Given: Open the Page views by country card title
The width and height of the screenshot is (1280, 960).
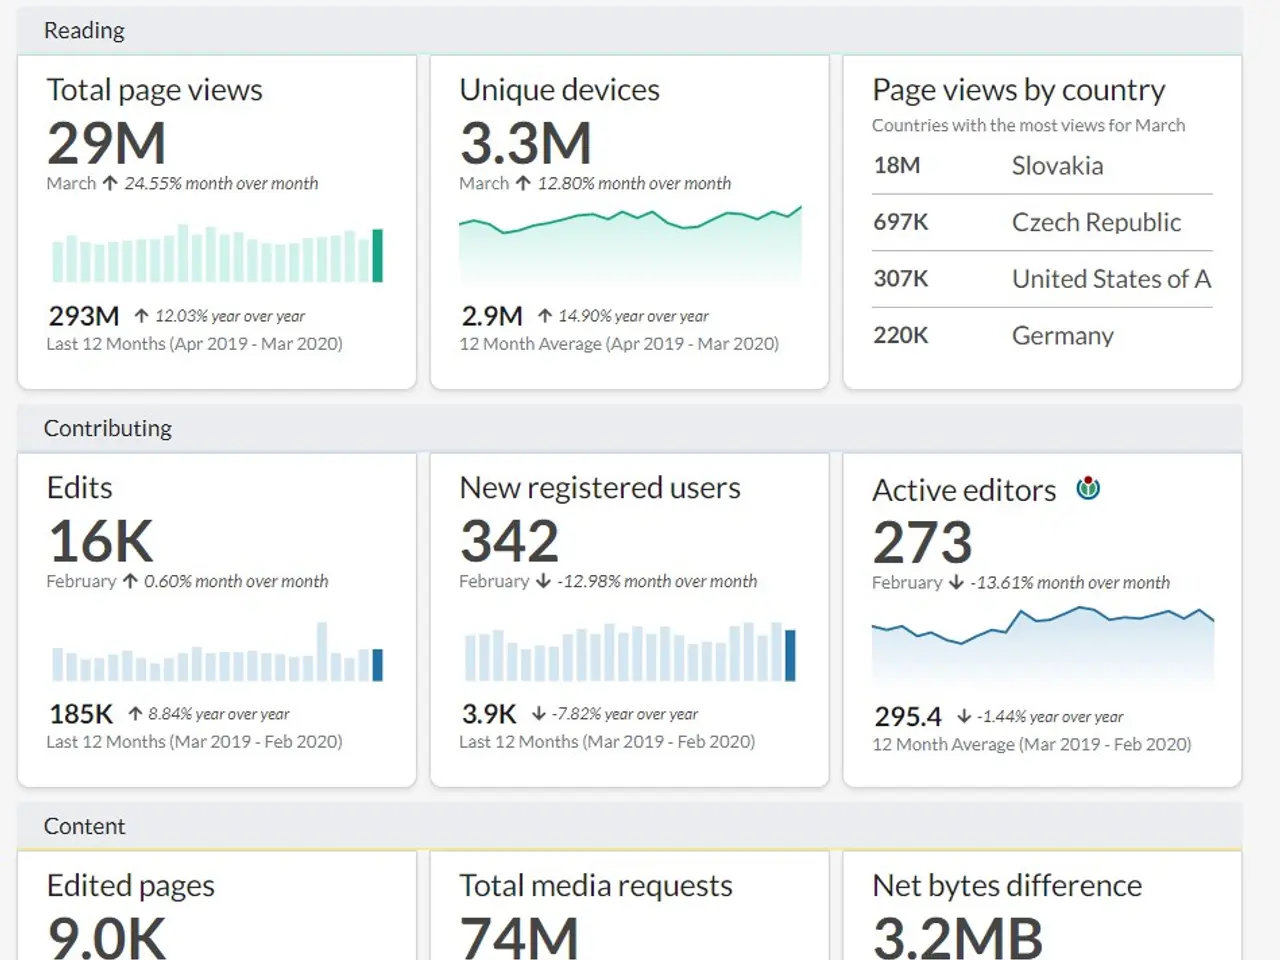Looking at the screenshot, I should coord(1018,90).
